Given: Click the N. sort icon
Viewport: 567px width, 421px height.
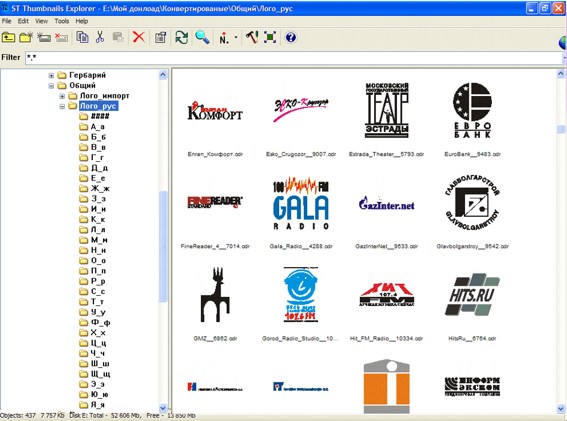Looking at the screenshot, I should click(x=224, y=38).
